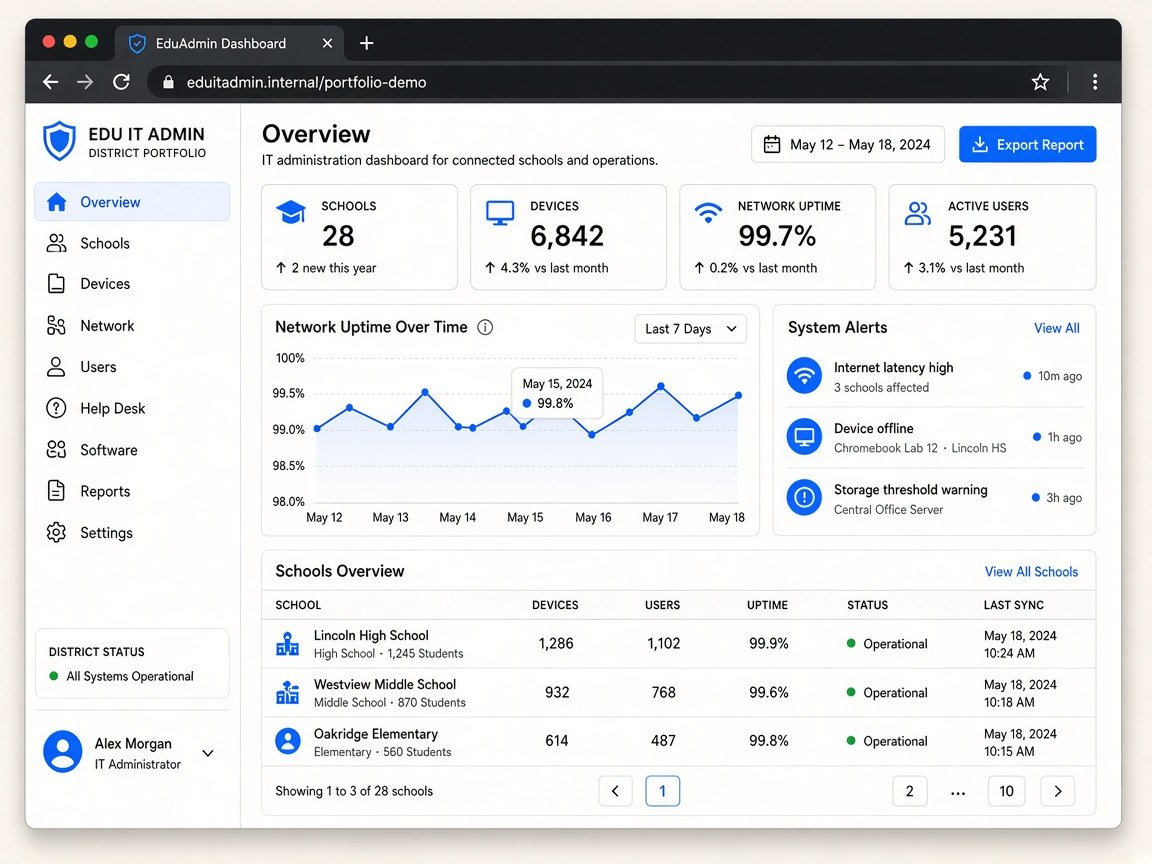This screenshot has height=864, width=1152.
Task: Click the May 17 peak point on the uptime chart
Action: pyautogui.click(x=661, y=386)
